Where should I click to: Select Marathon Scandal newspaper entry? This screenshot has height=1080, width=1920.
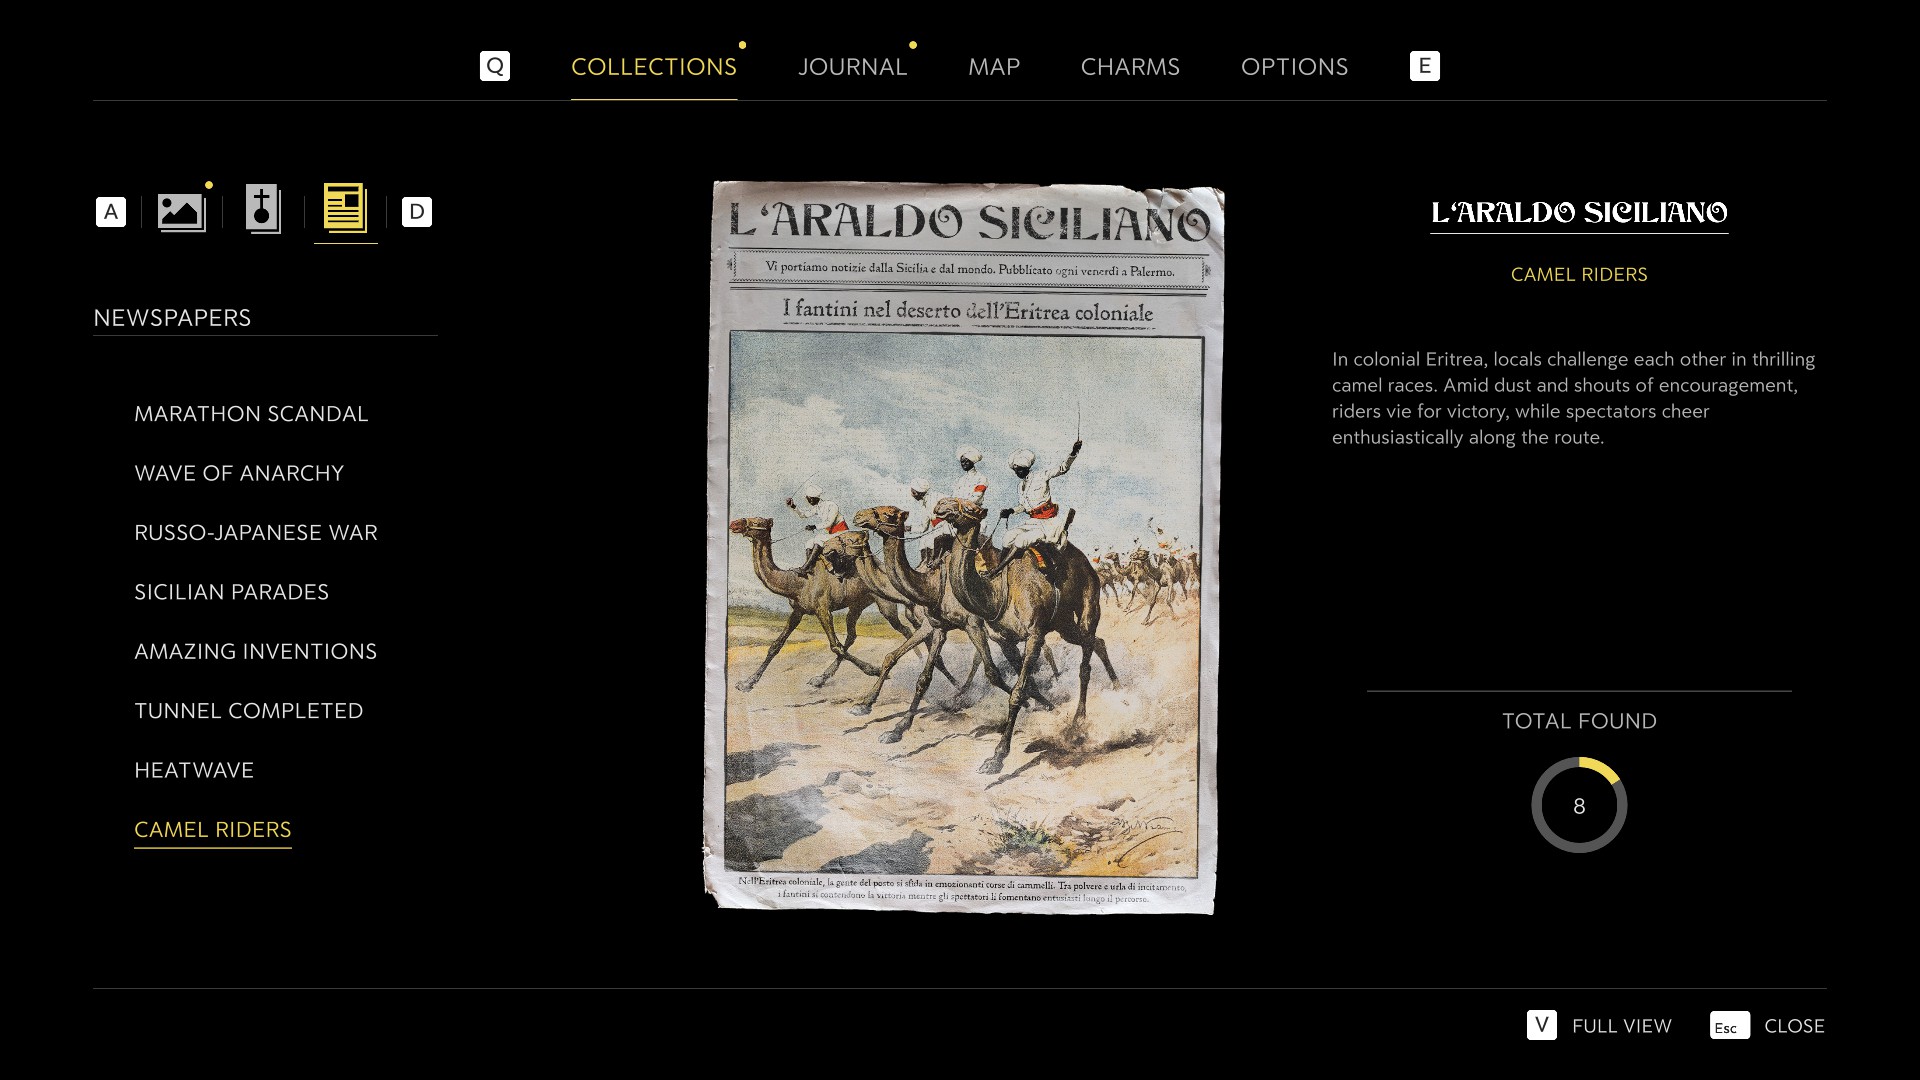pyautogui.click(x=251, y=414)
